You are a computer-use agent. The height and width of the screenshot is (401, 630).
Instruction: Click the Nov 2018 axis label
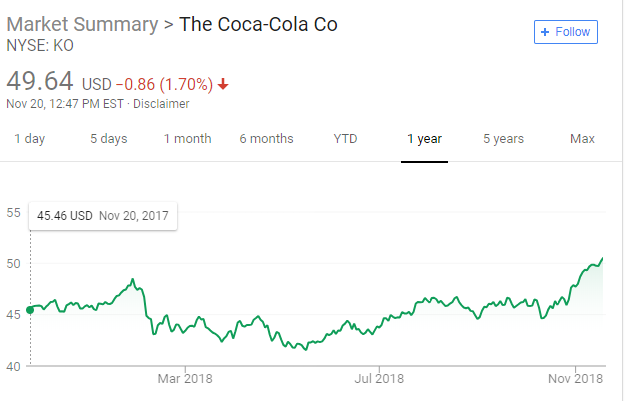click(575, 378)
